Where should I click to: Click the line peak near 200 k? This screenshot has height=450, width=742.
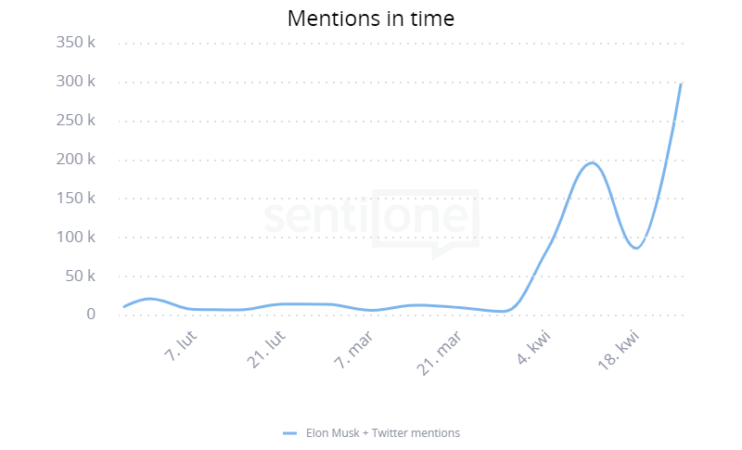592,163
